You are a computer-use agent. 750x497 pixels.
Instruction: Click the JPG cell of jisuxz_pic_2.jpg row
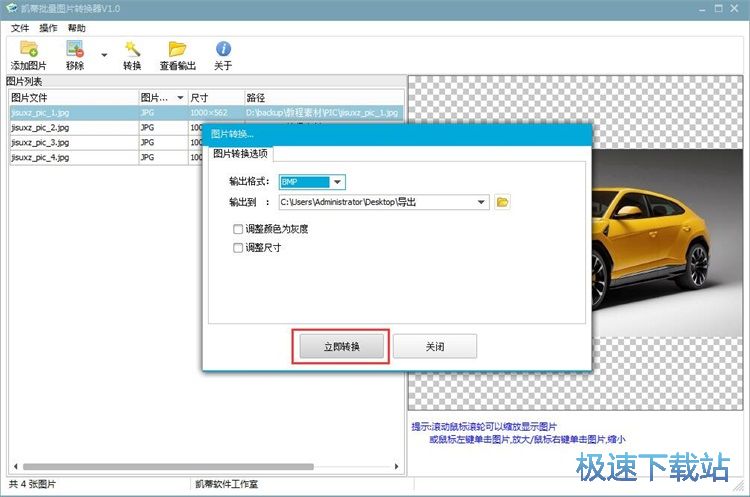pos(163,128)
